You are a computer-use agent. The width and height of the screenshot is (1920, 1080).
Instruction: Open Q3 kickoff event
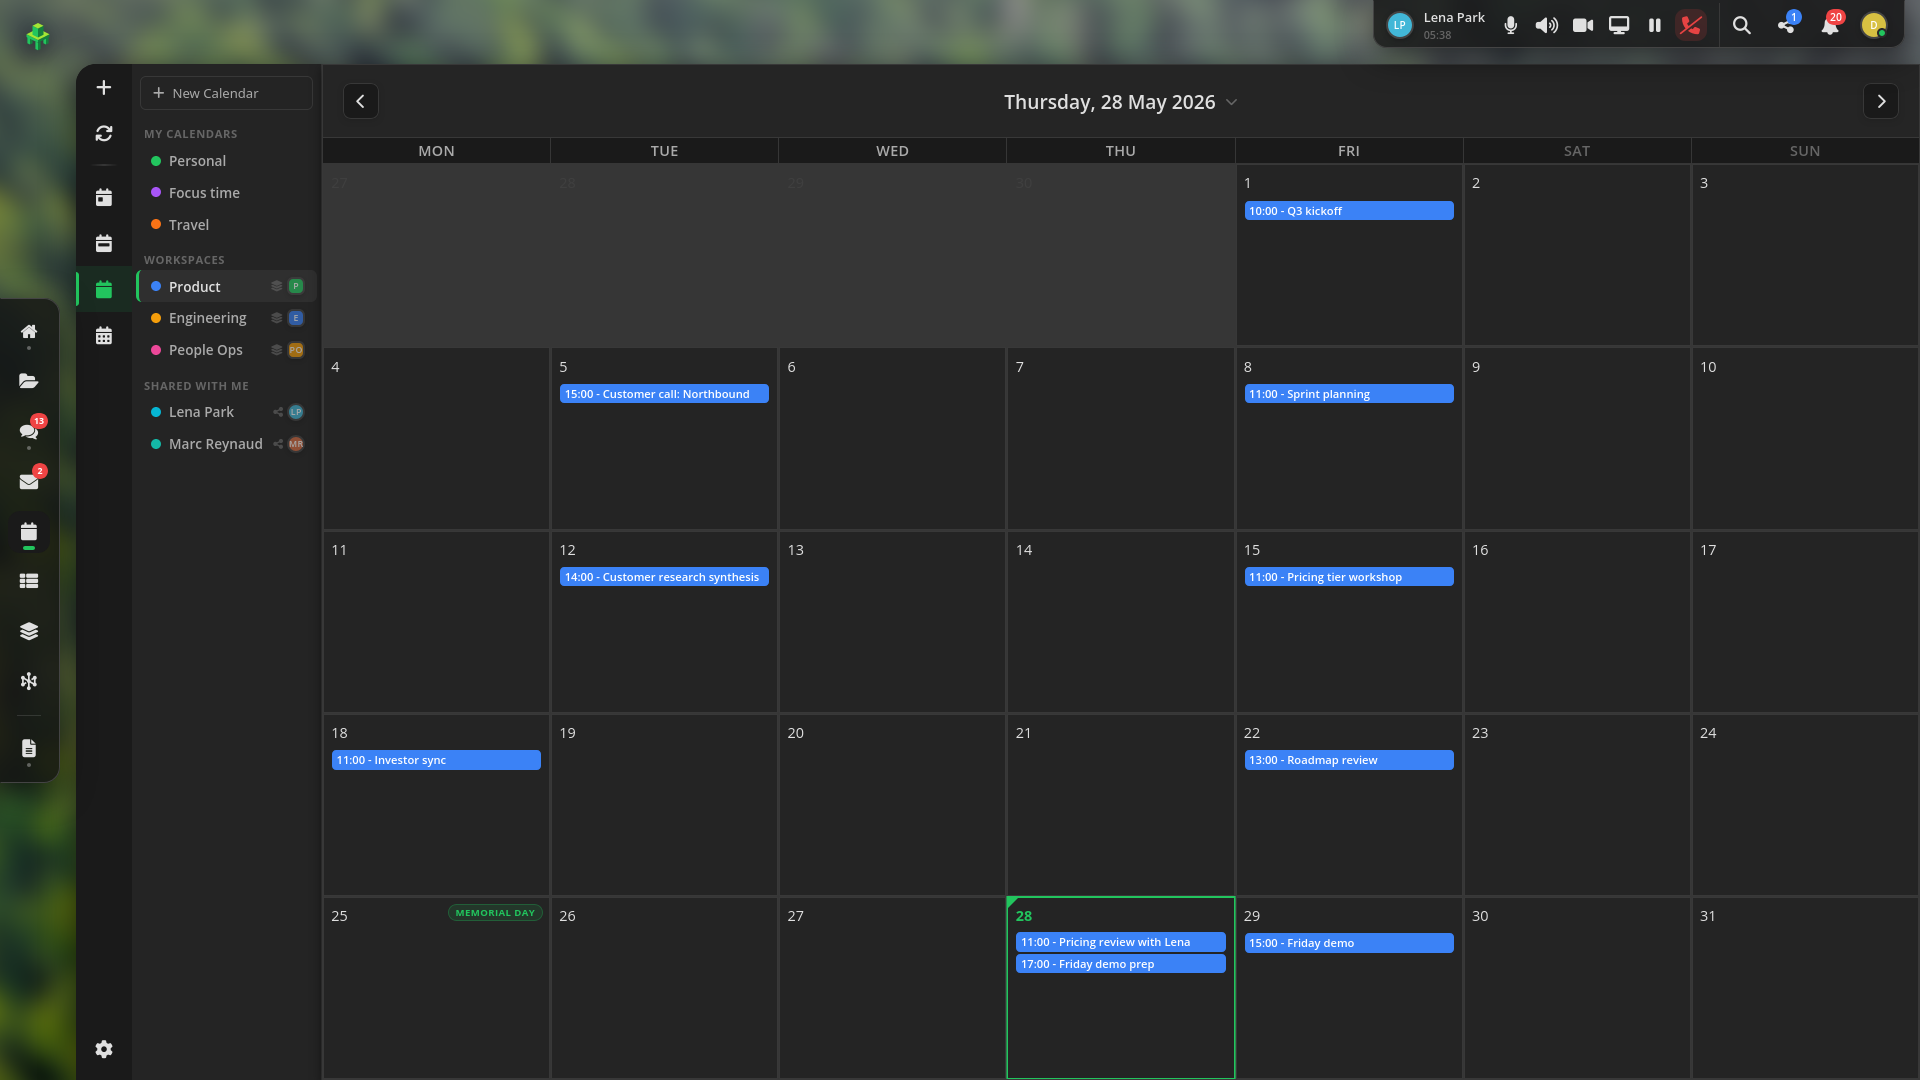click(1348, 211)
